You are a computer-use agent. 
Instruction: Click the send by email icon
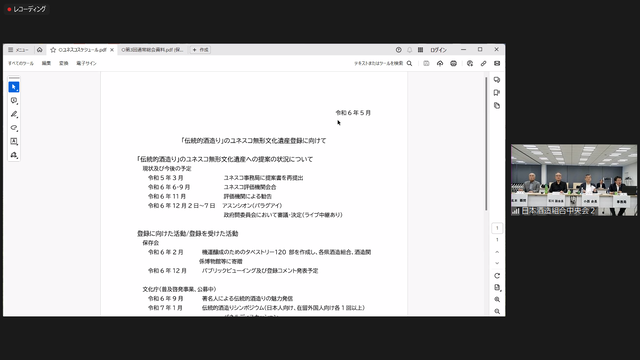(x=497, y=63)
